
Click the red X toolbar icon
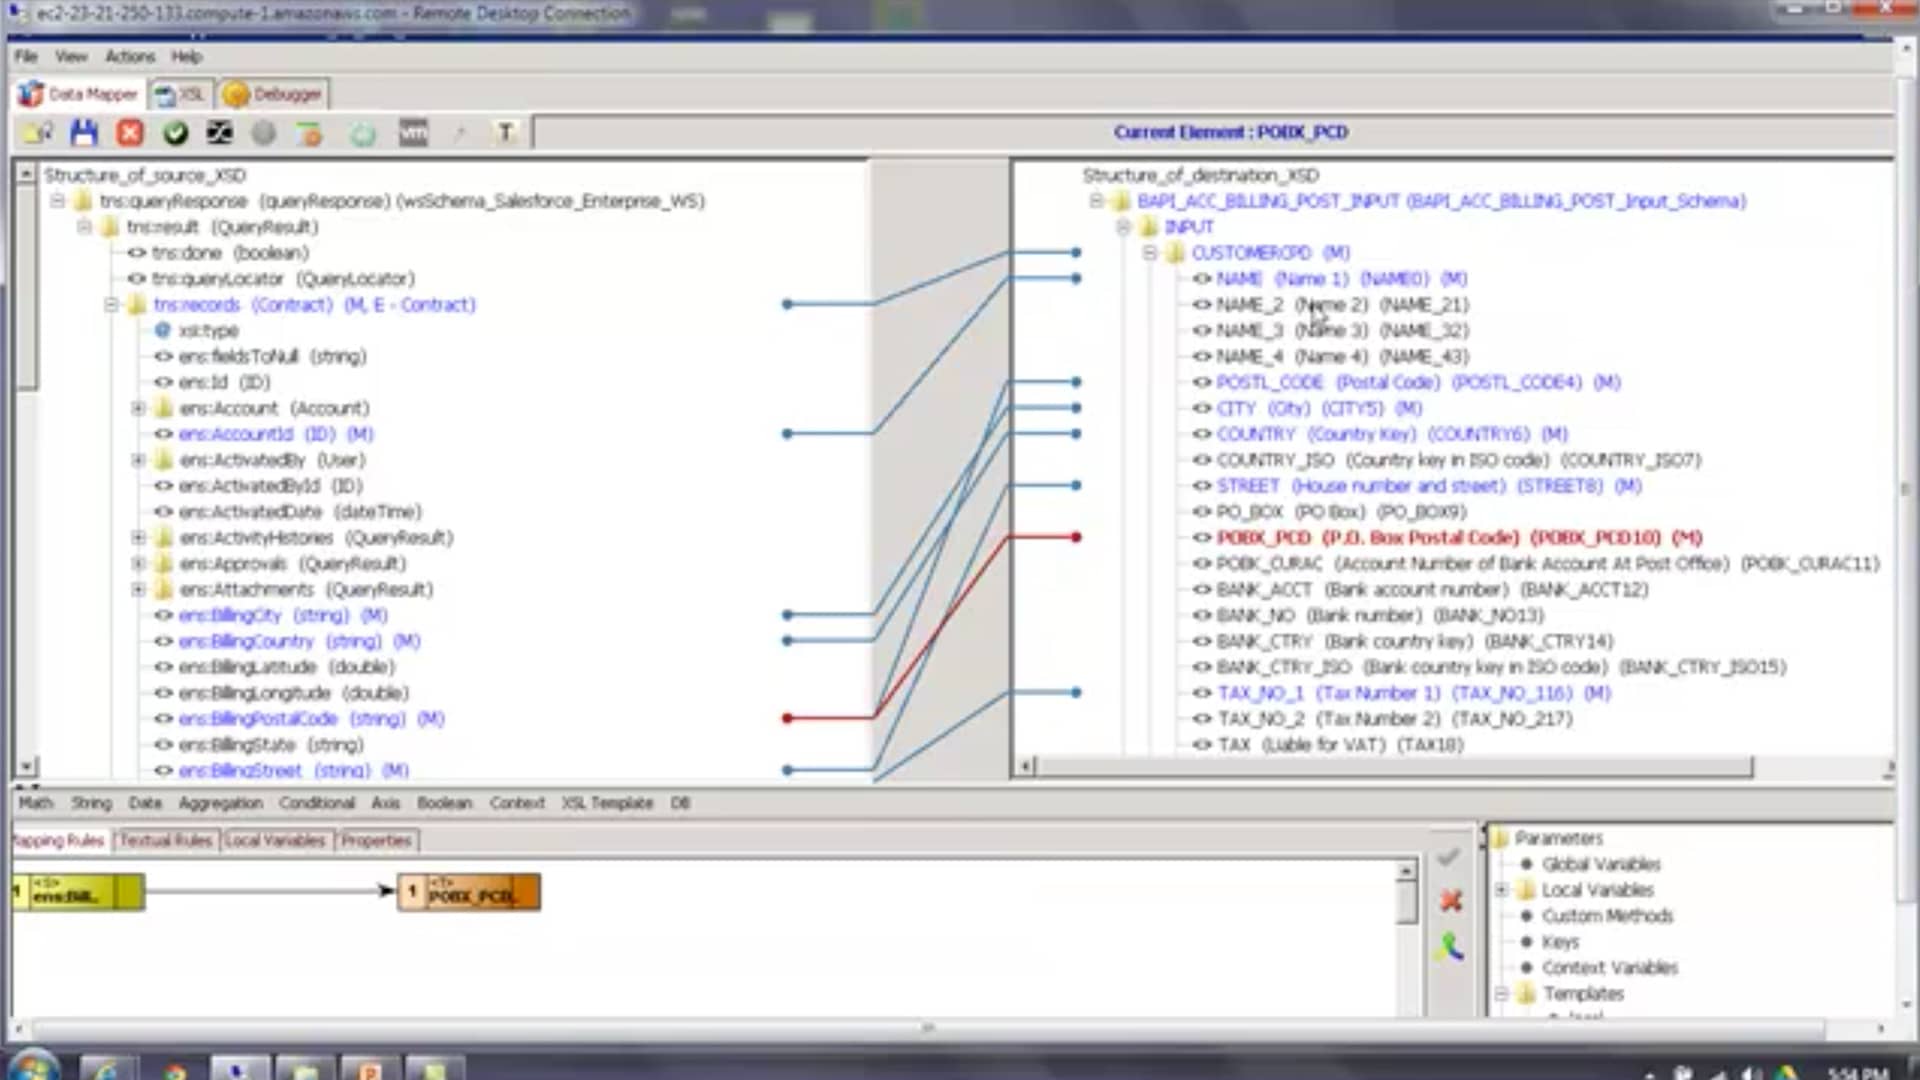point(130,132)
